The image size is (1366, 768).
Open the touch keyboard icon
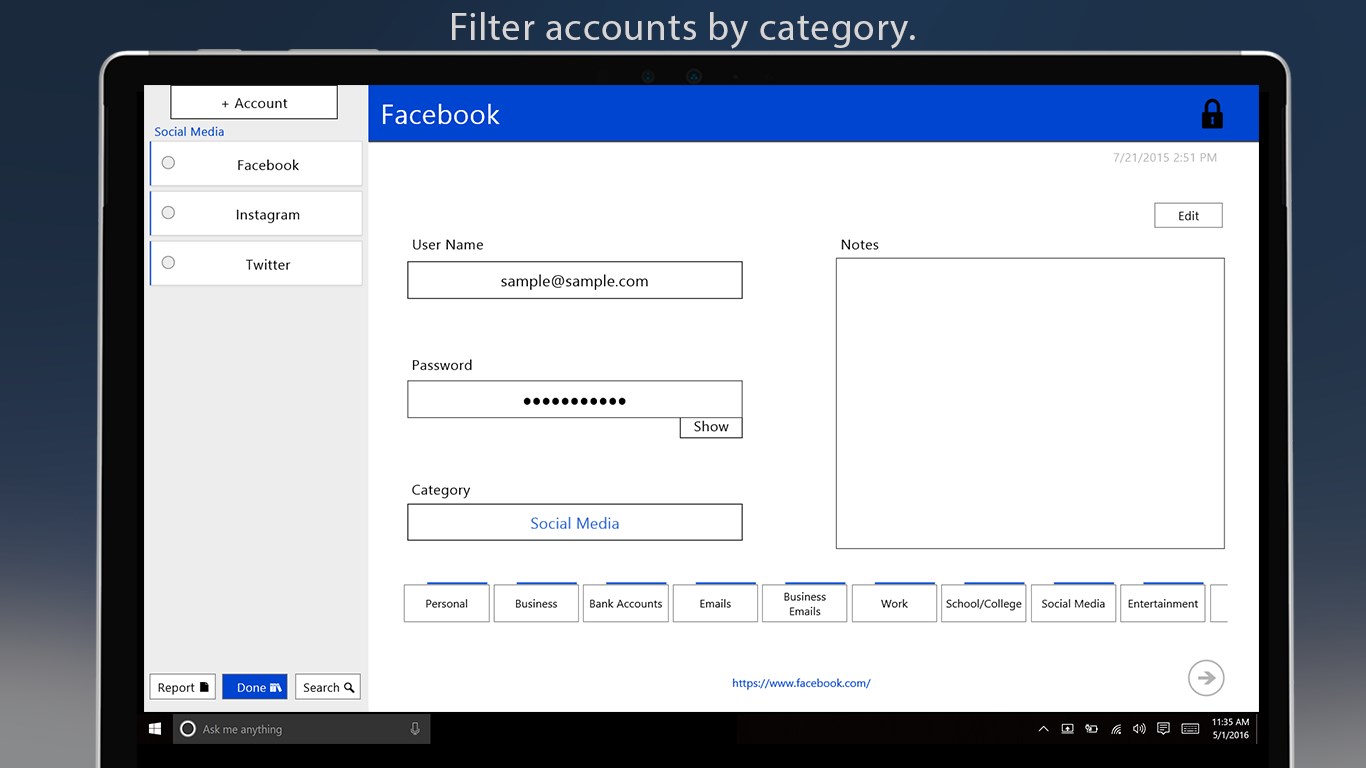[1189, 729]
